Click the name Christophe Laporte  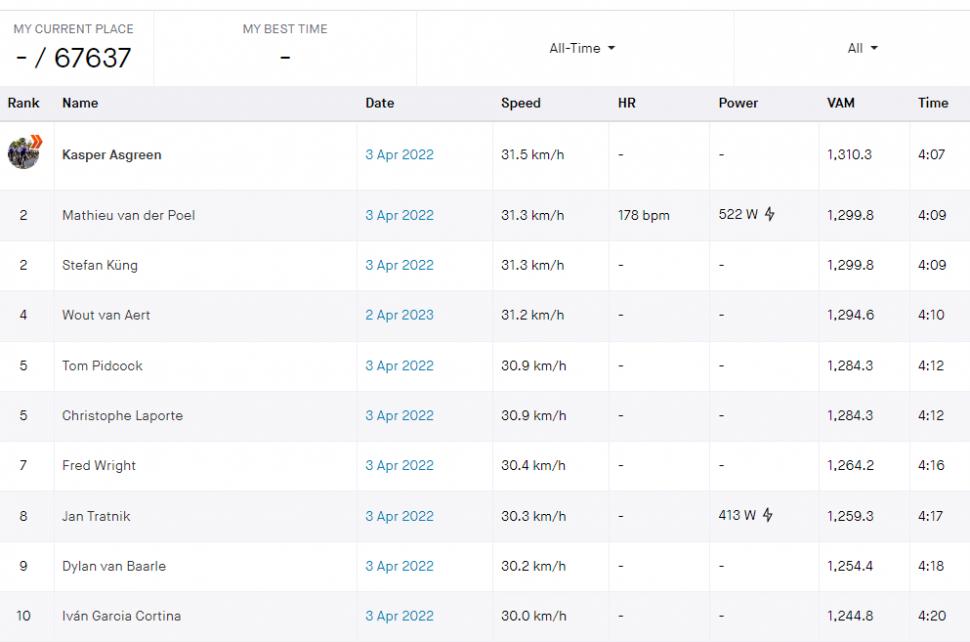122,416
